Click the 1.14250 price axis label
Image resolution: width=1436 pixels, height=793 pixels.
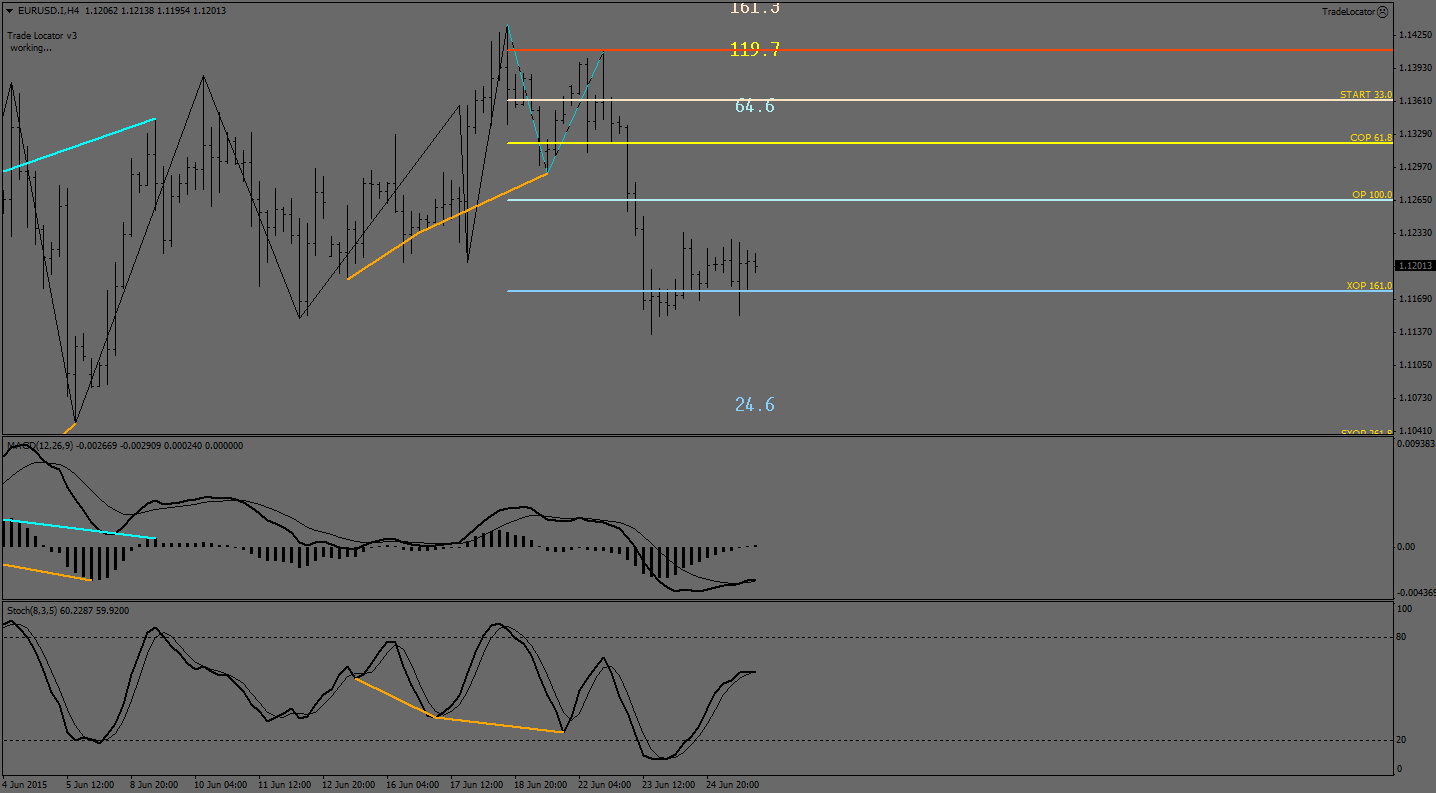click(x=1415, y=35)
